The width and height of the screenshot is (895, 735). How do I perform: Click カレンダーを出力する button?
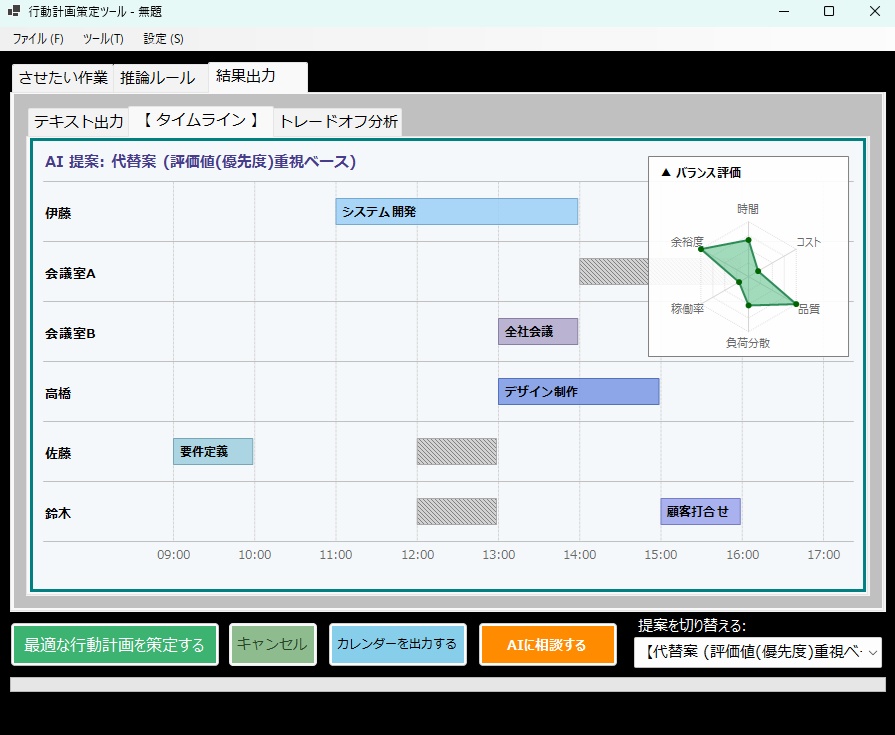tap(397, 645)
